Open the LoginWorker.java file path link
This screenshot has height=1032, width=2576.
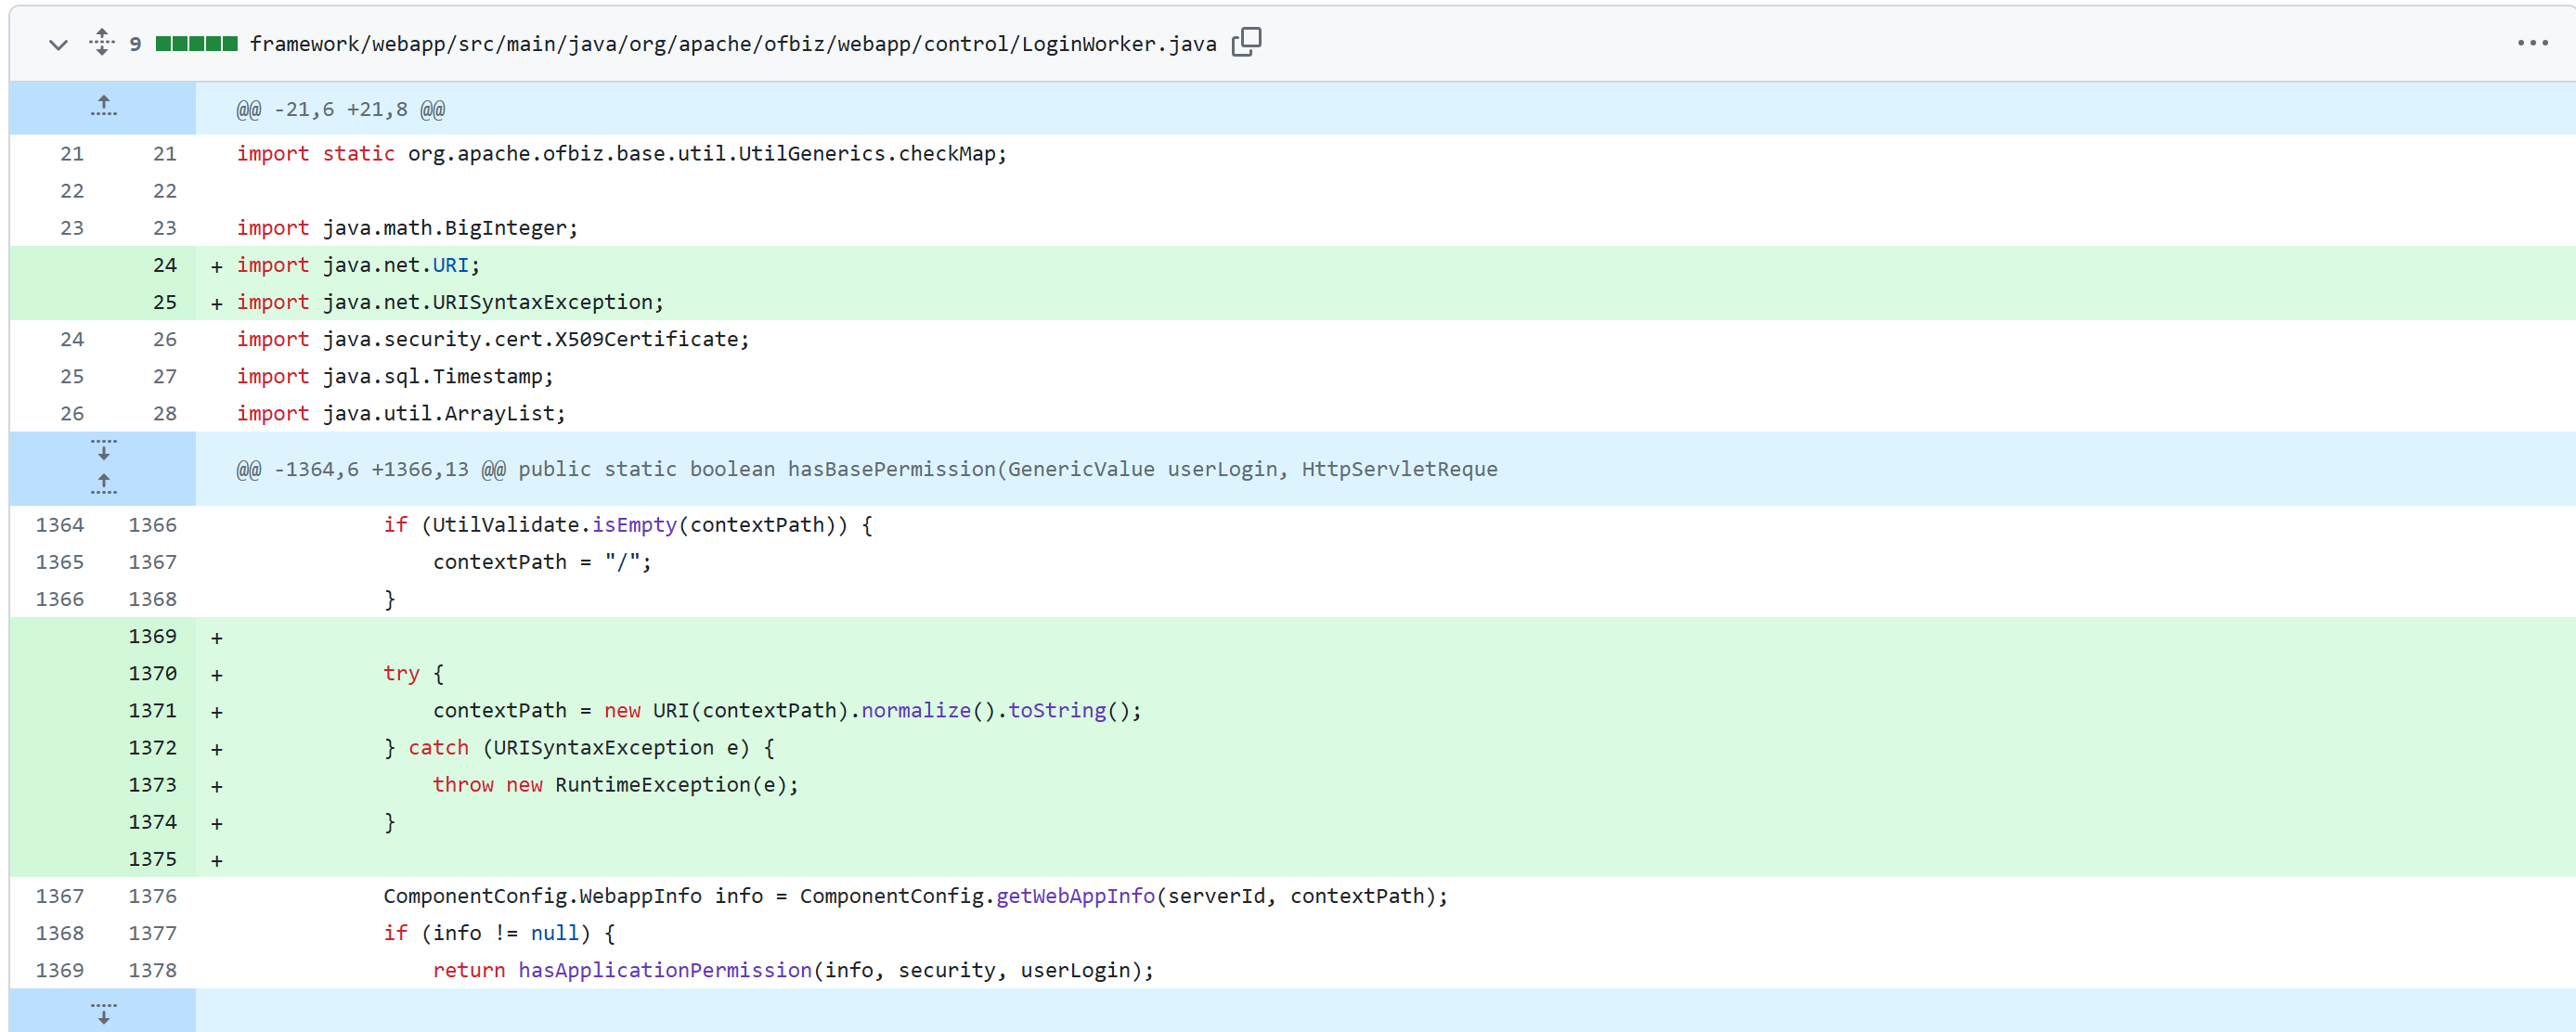click(732, 44)
